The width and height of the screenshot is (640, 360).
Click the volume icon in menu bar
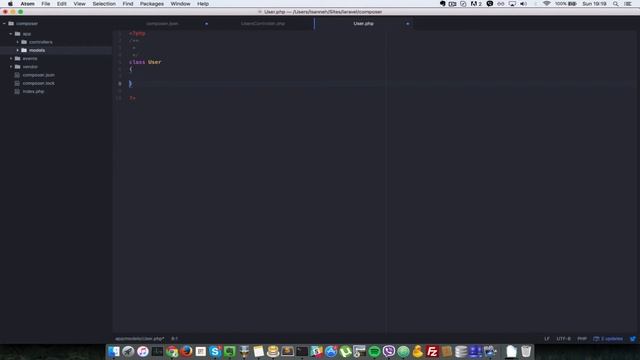click(523, 4)
